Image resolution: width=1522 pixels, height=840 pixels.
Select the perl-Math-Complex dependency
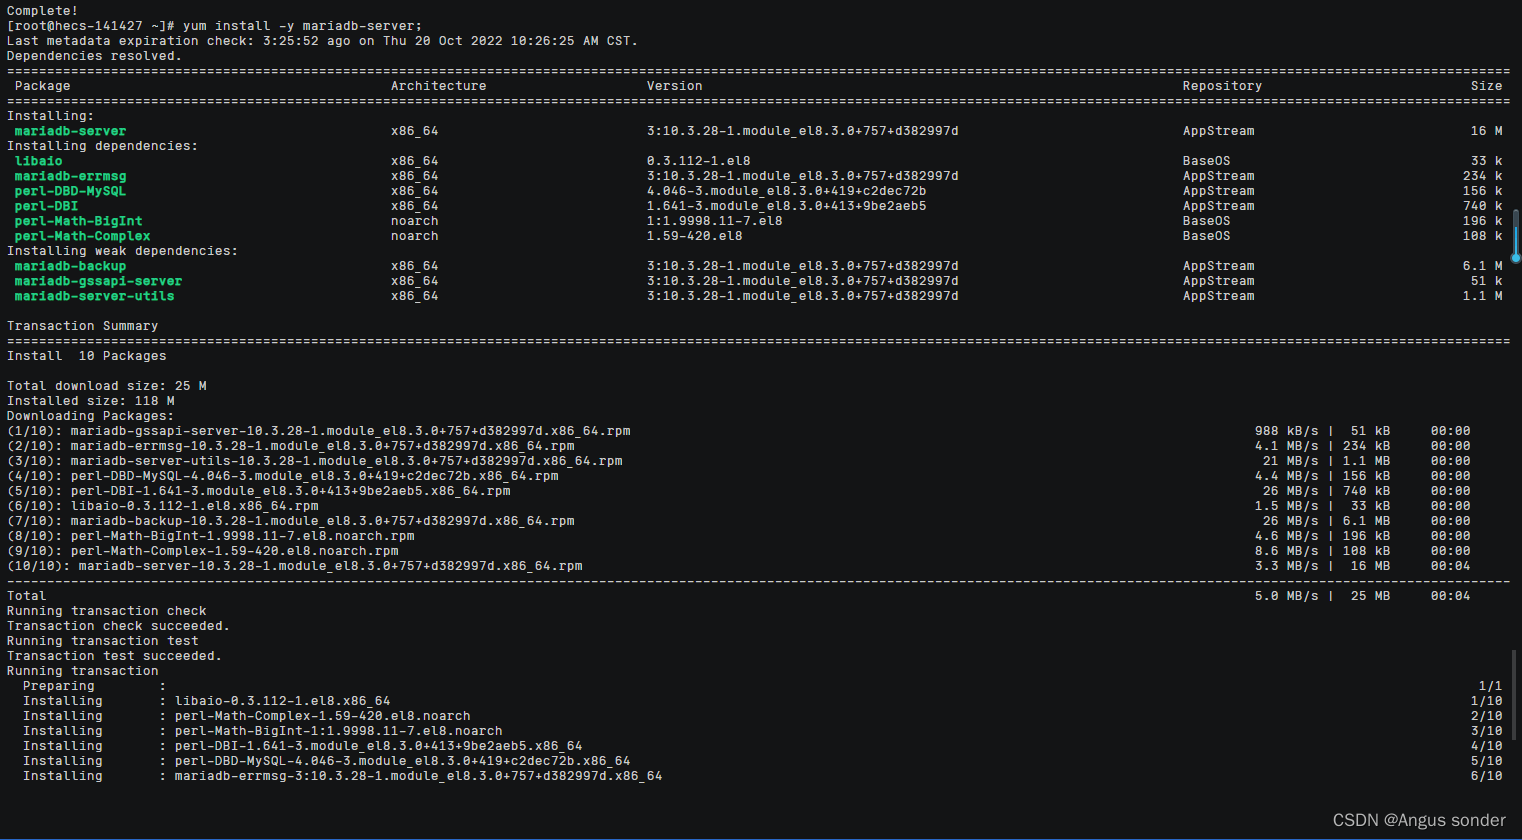click(81, 236)
